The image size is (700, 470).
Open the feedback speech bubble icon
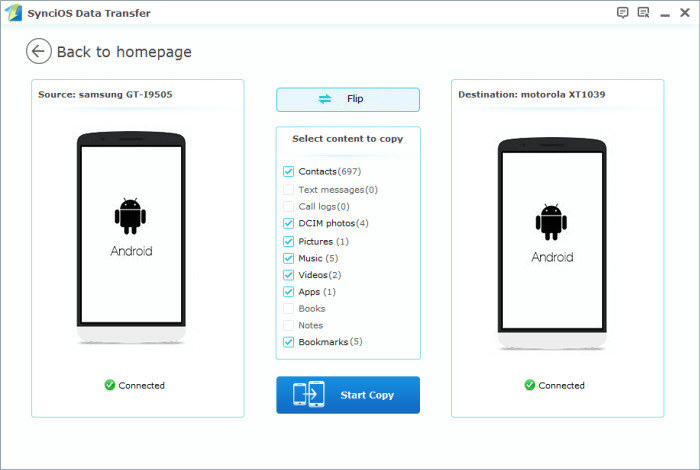[622, 12]
